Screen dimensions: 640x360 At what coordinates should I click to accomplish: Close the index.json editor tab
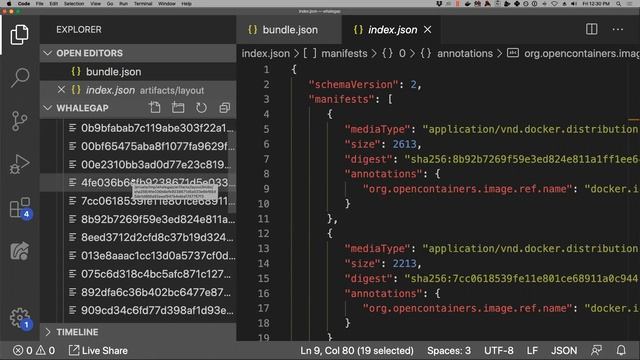(x=427, y=30)
